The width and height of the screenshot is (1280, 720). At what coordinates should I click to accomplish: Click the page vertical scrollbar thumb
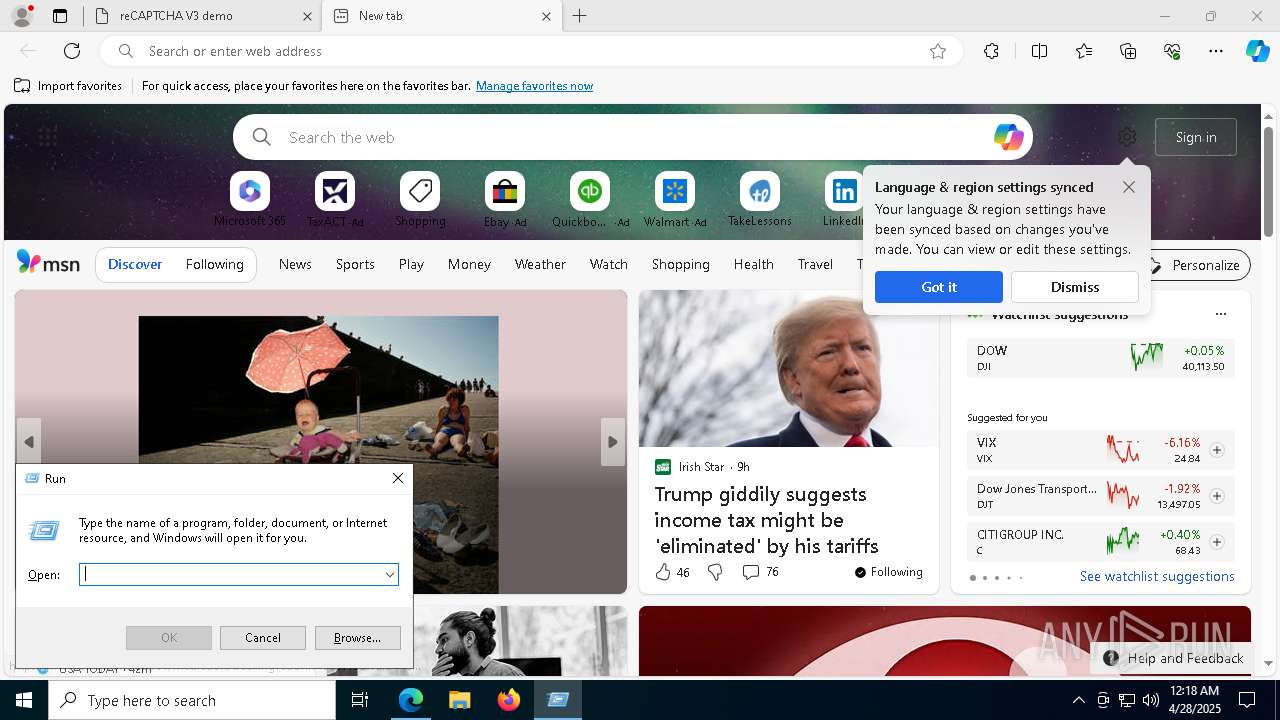tap(1268, 180)
